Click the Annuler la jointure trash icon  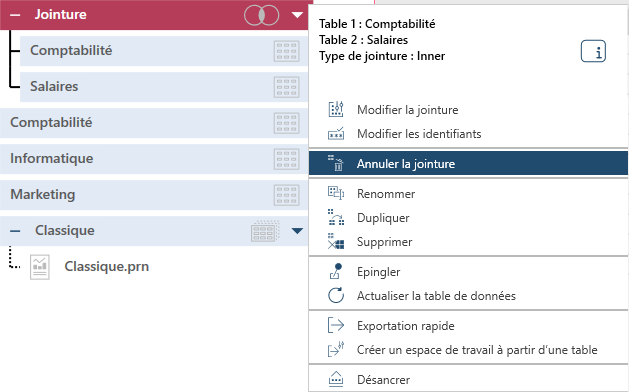click(336, 163)
